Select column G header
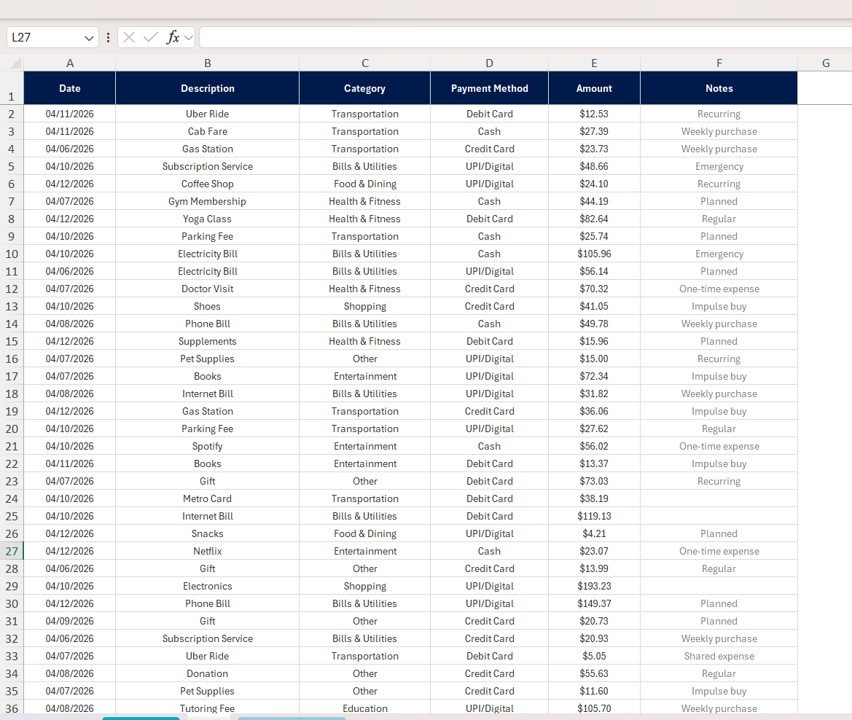Image resolution: width=852 pixels, height=720 pixels. pyautogui.click(x=825, y=63)
